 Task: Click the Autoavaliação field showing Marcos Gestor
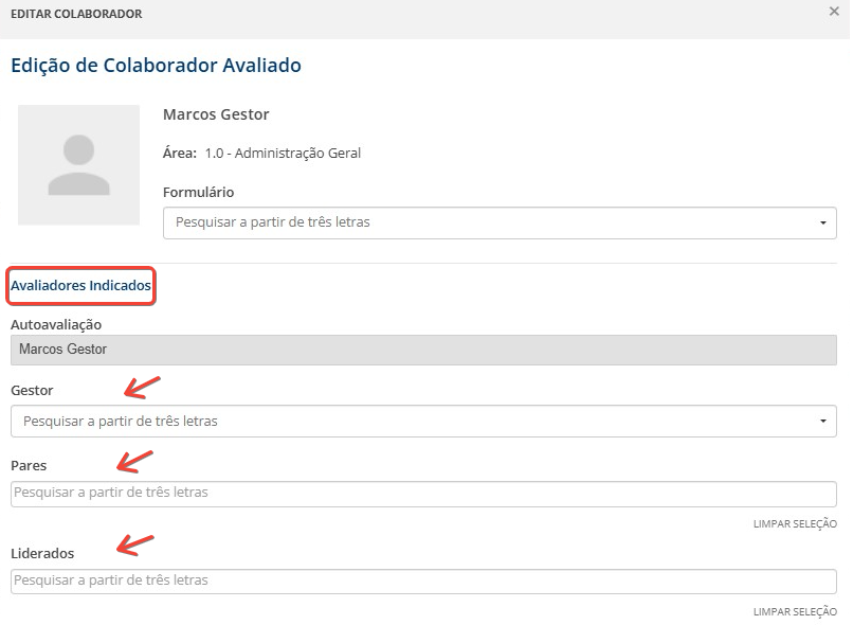pos(423,349)
